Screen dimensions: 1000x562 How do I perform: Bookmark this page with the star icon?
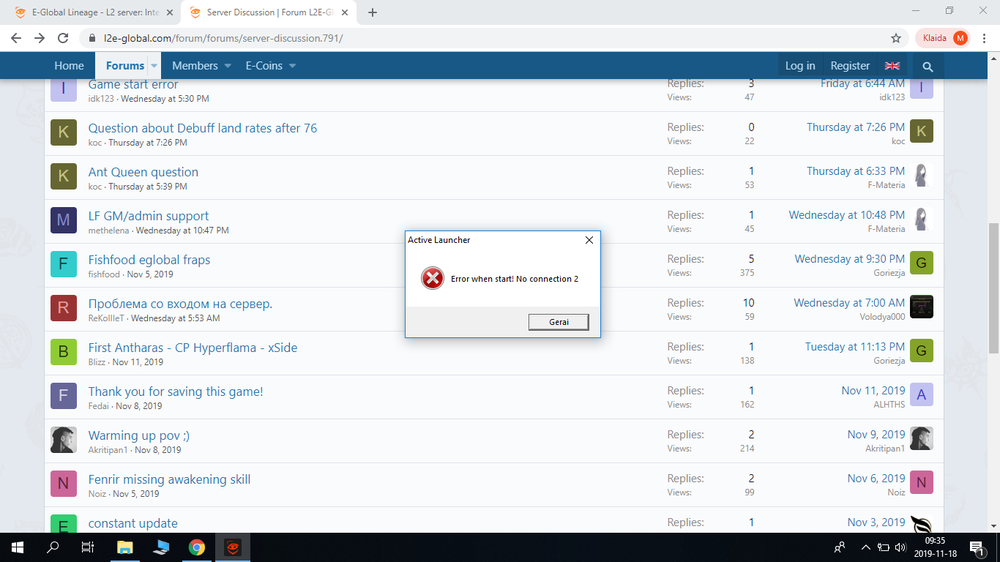(x=895, y=38)
